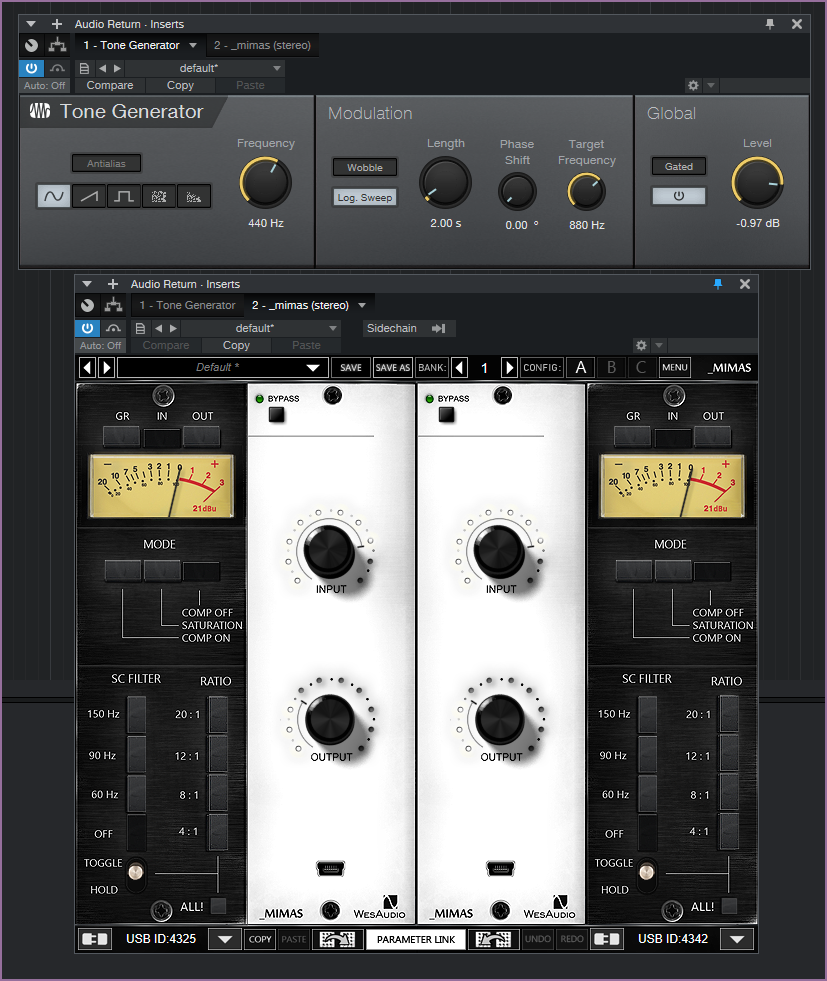Image resolution: width=827 pixels, height=981 pixels.
Task: Enable Wobble modulation
Action: point(365,168)
